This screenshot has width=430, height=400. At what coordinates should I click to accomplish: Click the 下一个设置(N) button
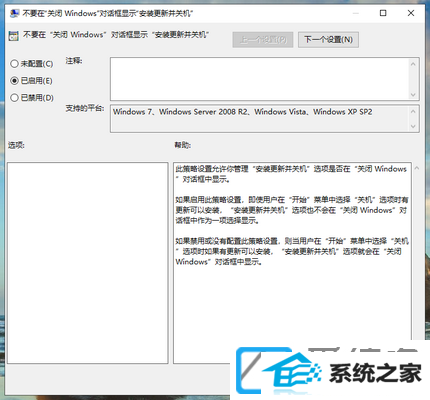(328, 40)
